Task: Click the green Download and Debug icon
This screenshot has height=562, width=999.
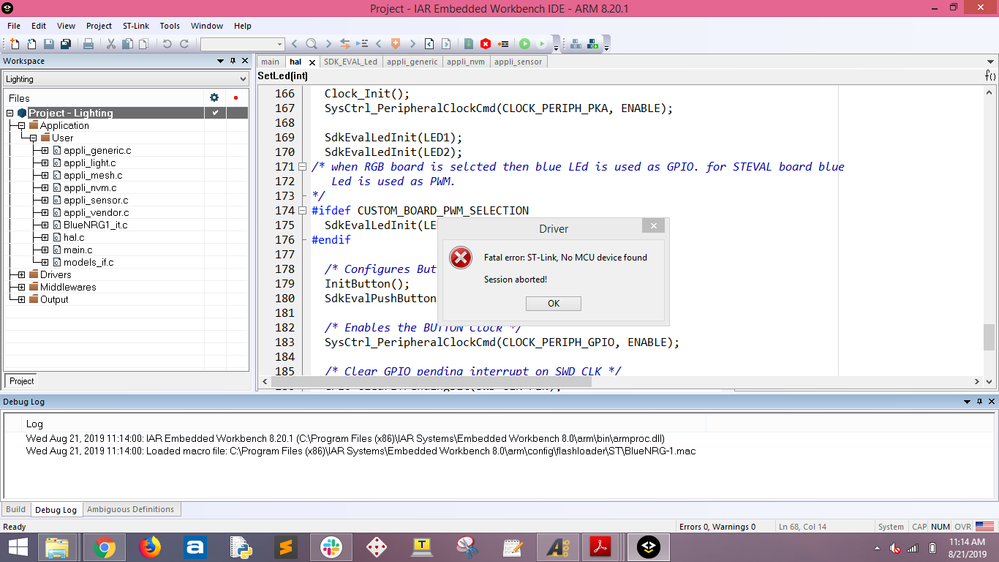Action: (524, 44)
